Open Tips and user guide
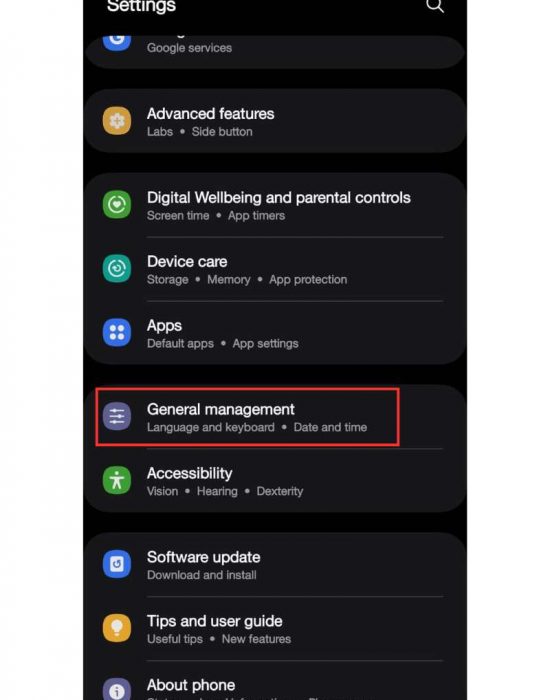The image size is (550, 700). click(x=275, y=629)
